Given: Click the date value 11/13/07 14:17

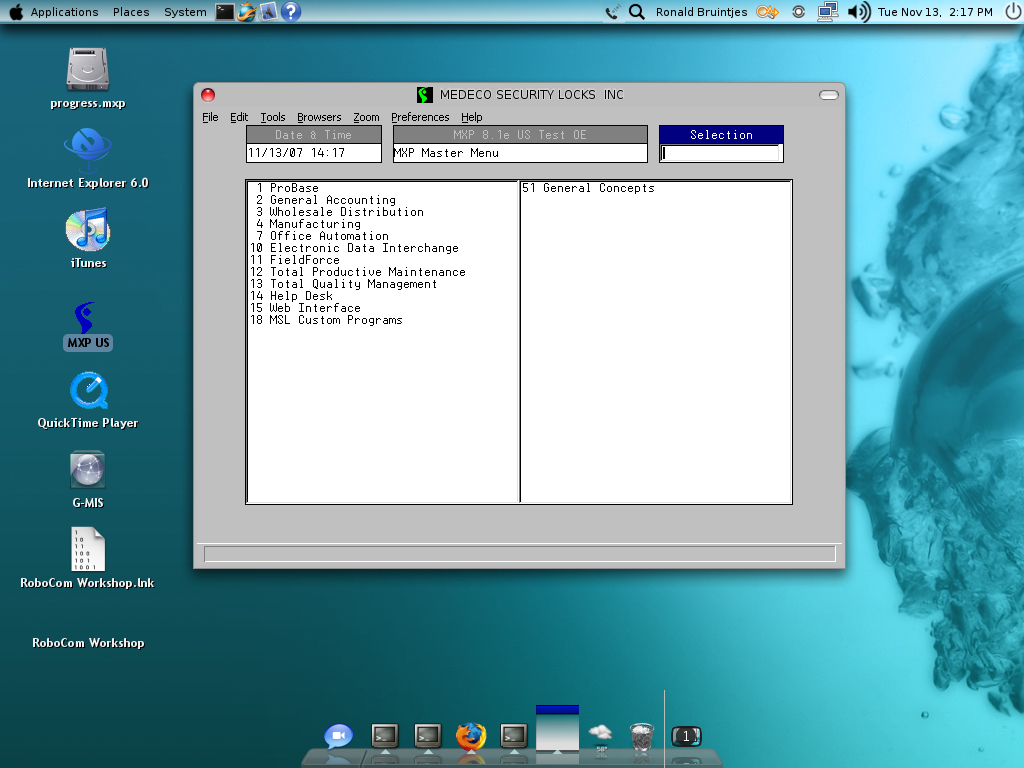Looking at the screenshot, I should tap(313, 153).
